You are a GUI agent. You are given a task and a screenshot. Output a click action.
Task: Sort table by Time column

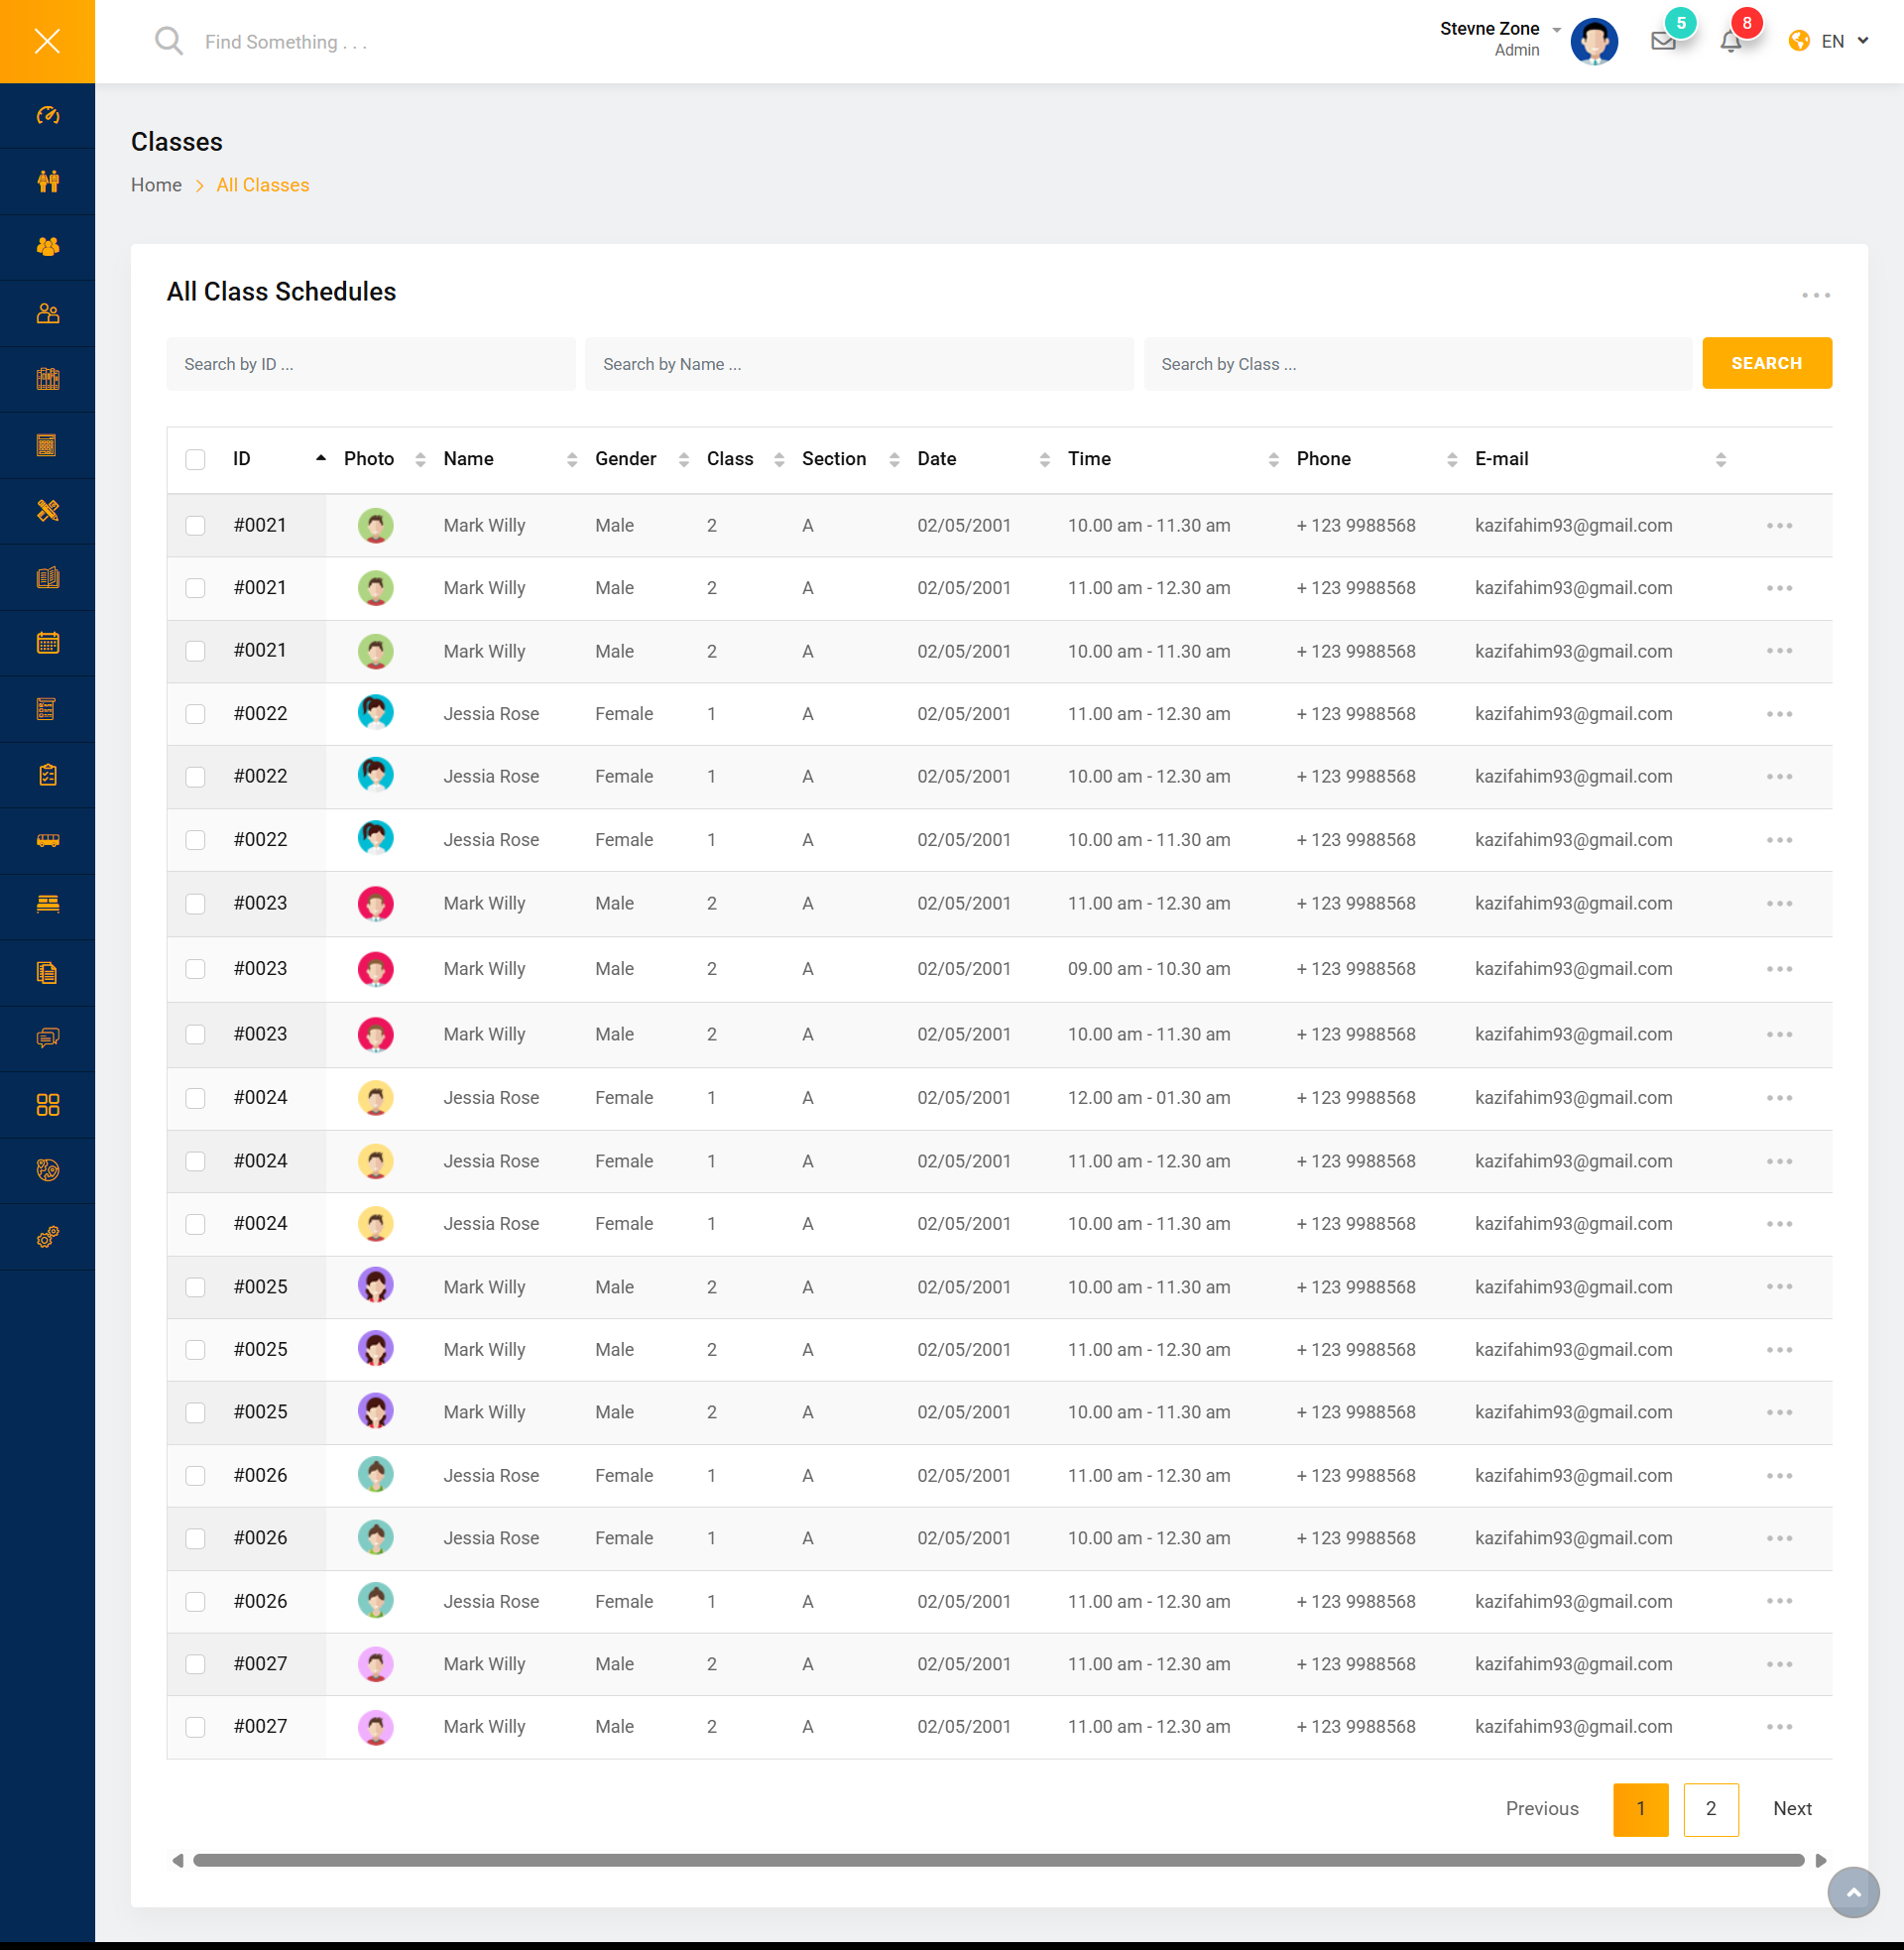1273,459
